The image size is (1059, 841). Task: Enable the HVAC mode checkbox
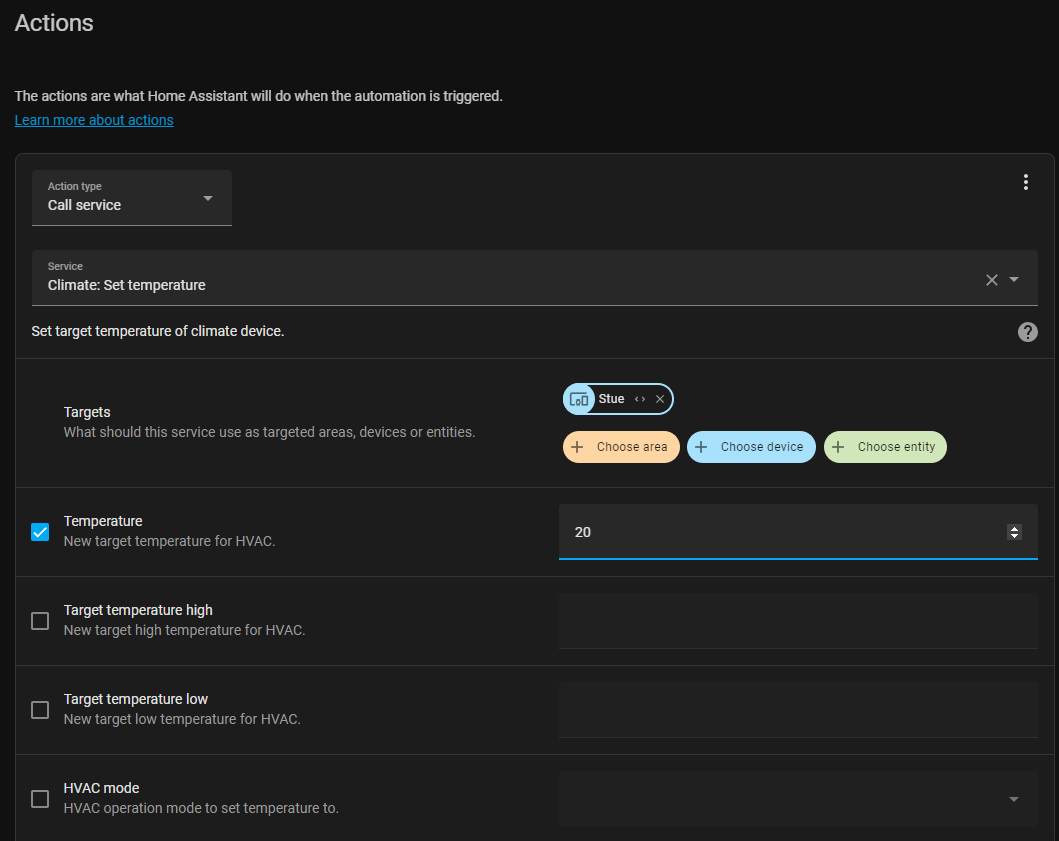[40, 799]
